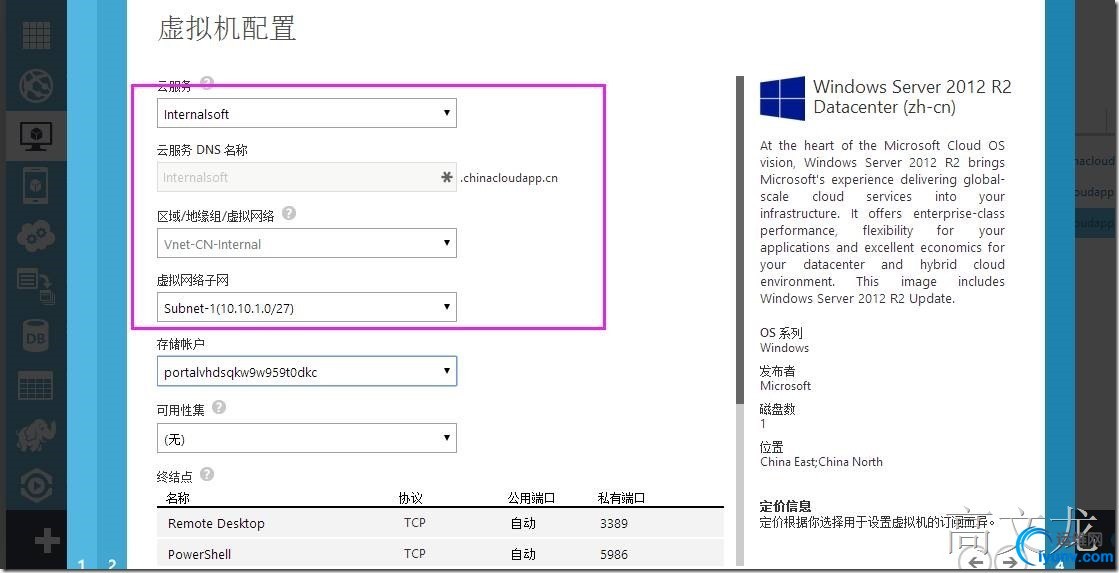
Task: Open the HDInsight elephant icon
Action: click(36, 437)
